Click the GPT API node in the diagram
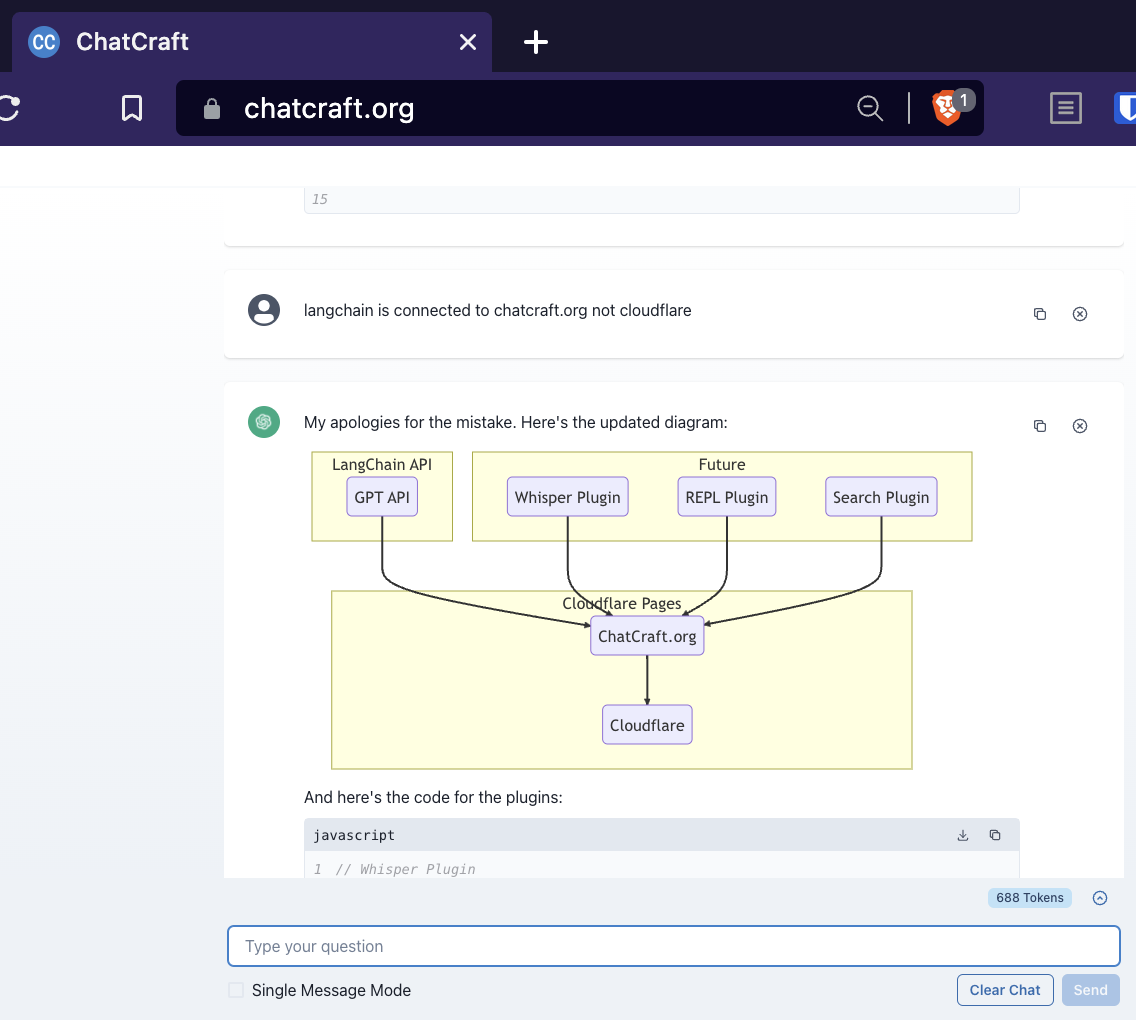1136x1020 pixels. point(382,497)
